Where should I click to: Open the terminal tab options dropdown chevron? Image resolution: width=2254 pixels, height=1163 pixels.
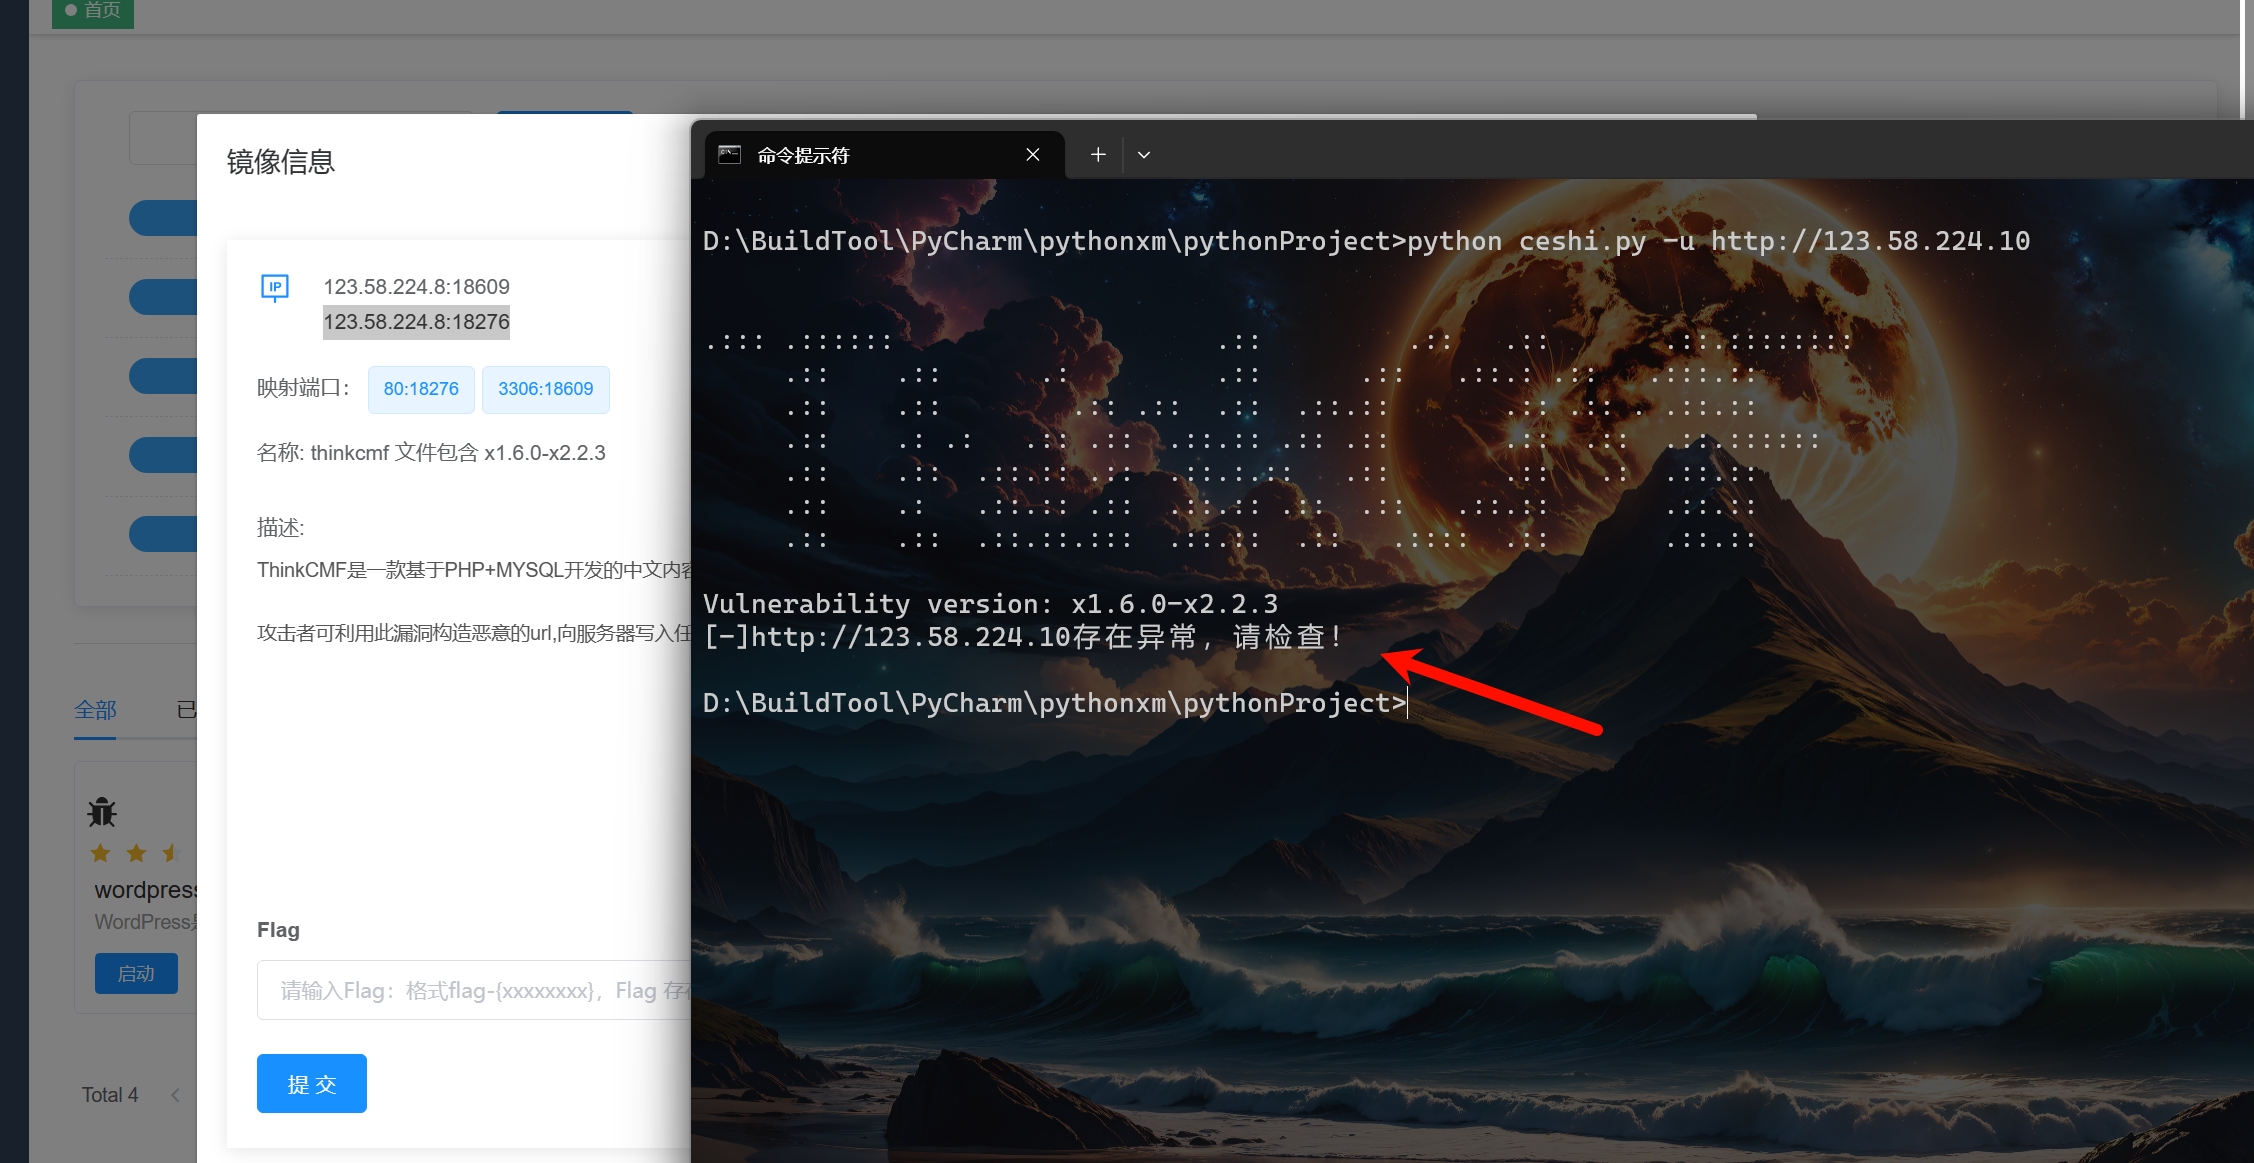click(x=1144, y=154)
